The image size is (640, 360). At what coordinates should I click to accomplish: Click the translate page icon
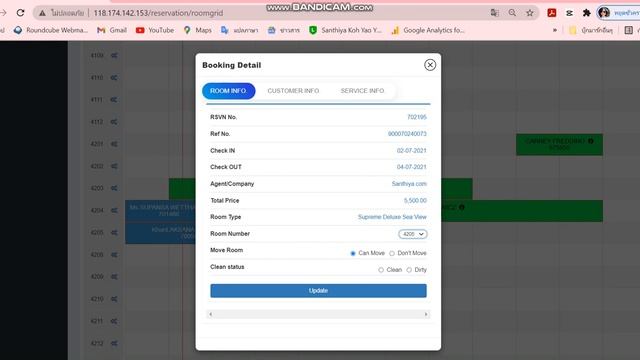[x=495, y=13]
